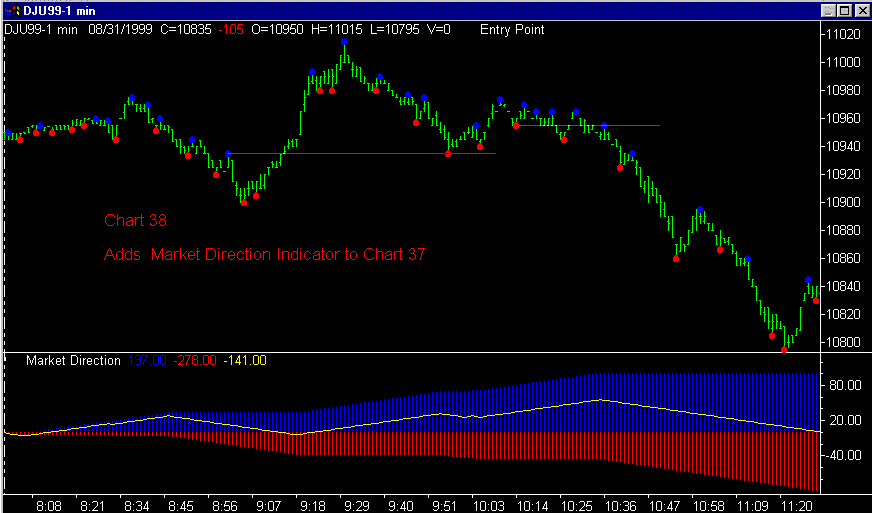Click the -40.00 indicator axis label
The height and width of the screenshot is (513, 872).
[843, 455]
